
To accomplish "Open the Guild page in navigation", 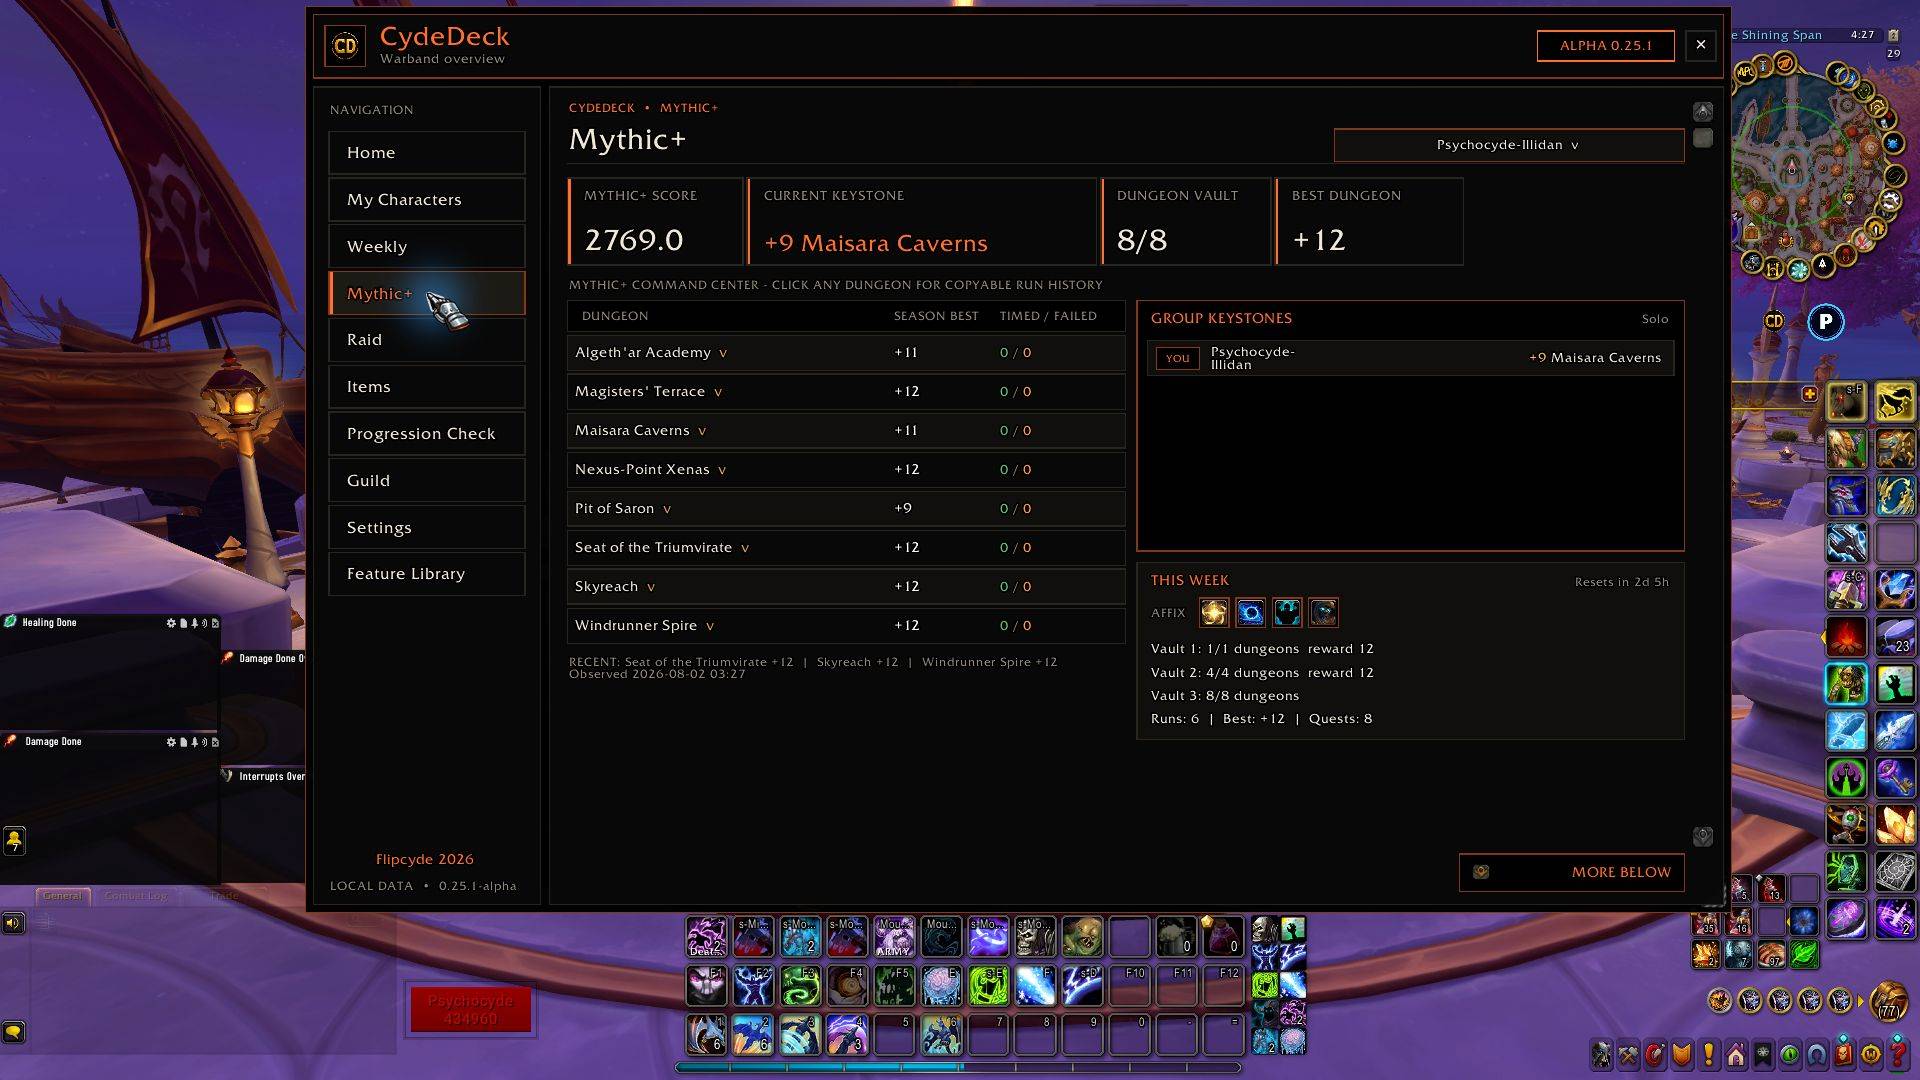I will click(426, 481).
